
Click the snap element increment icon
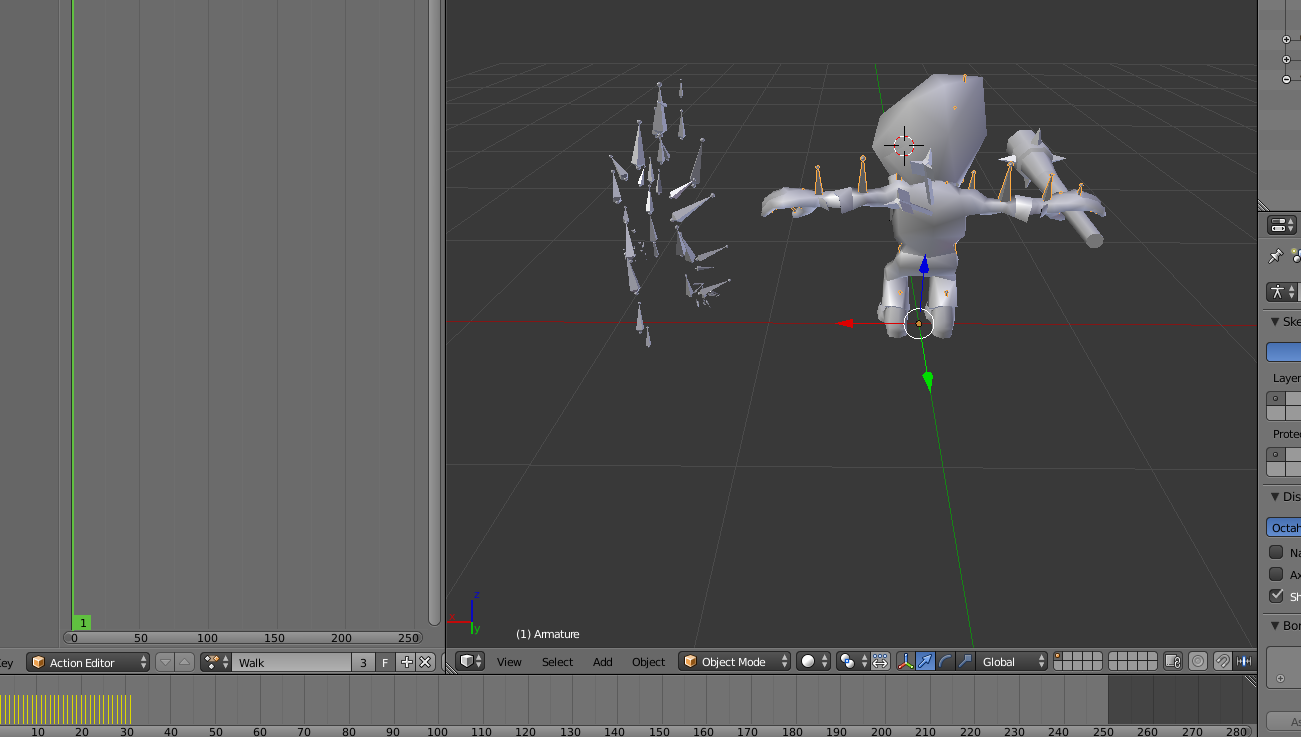click(1245, 661)
